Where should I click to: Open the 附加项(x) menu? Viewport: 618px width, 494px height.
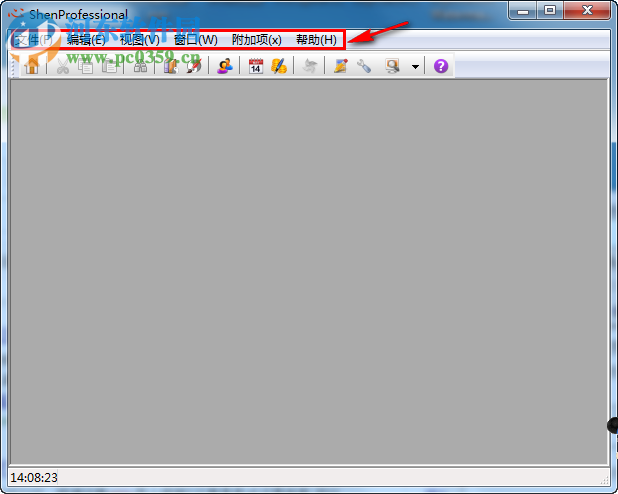pyautogui.click(x=257, y=40)
